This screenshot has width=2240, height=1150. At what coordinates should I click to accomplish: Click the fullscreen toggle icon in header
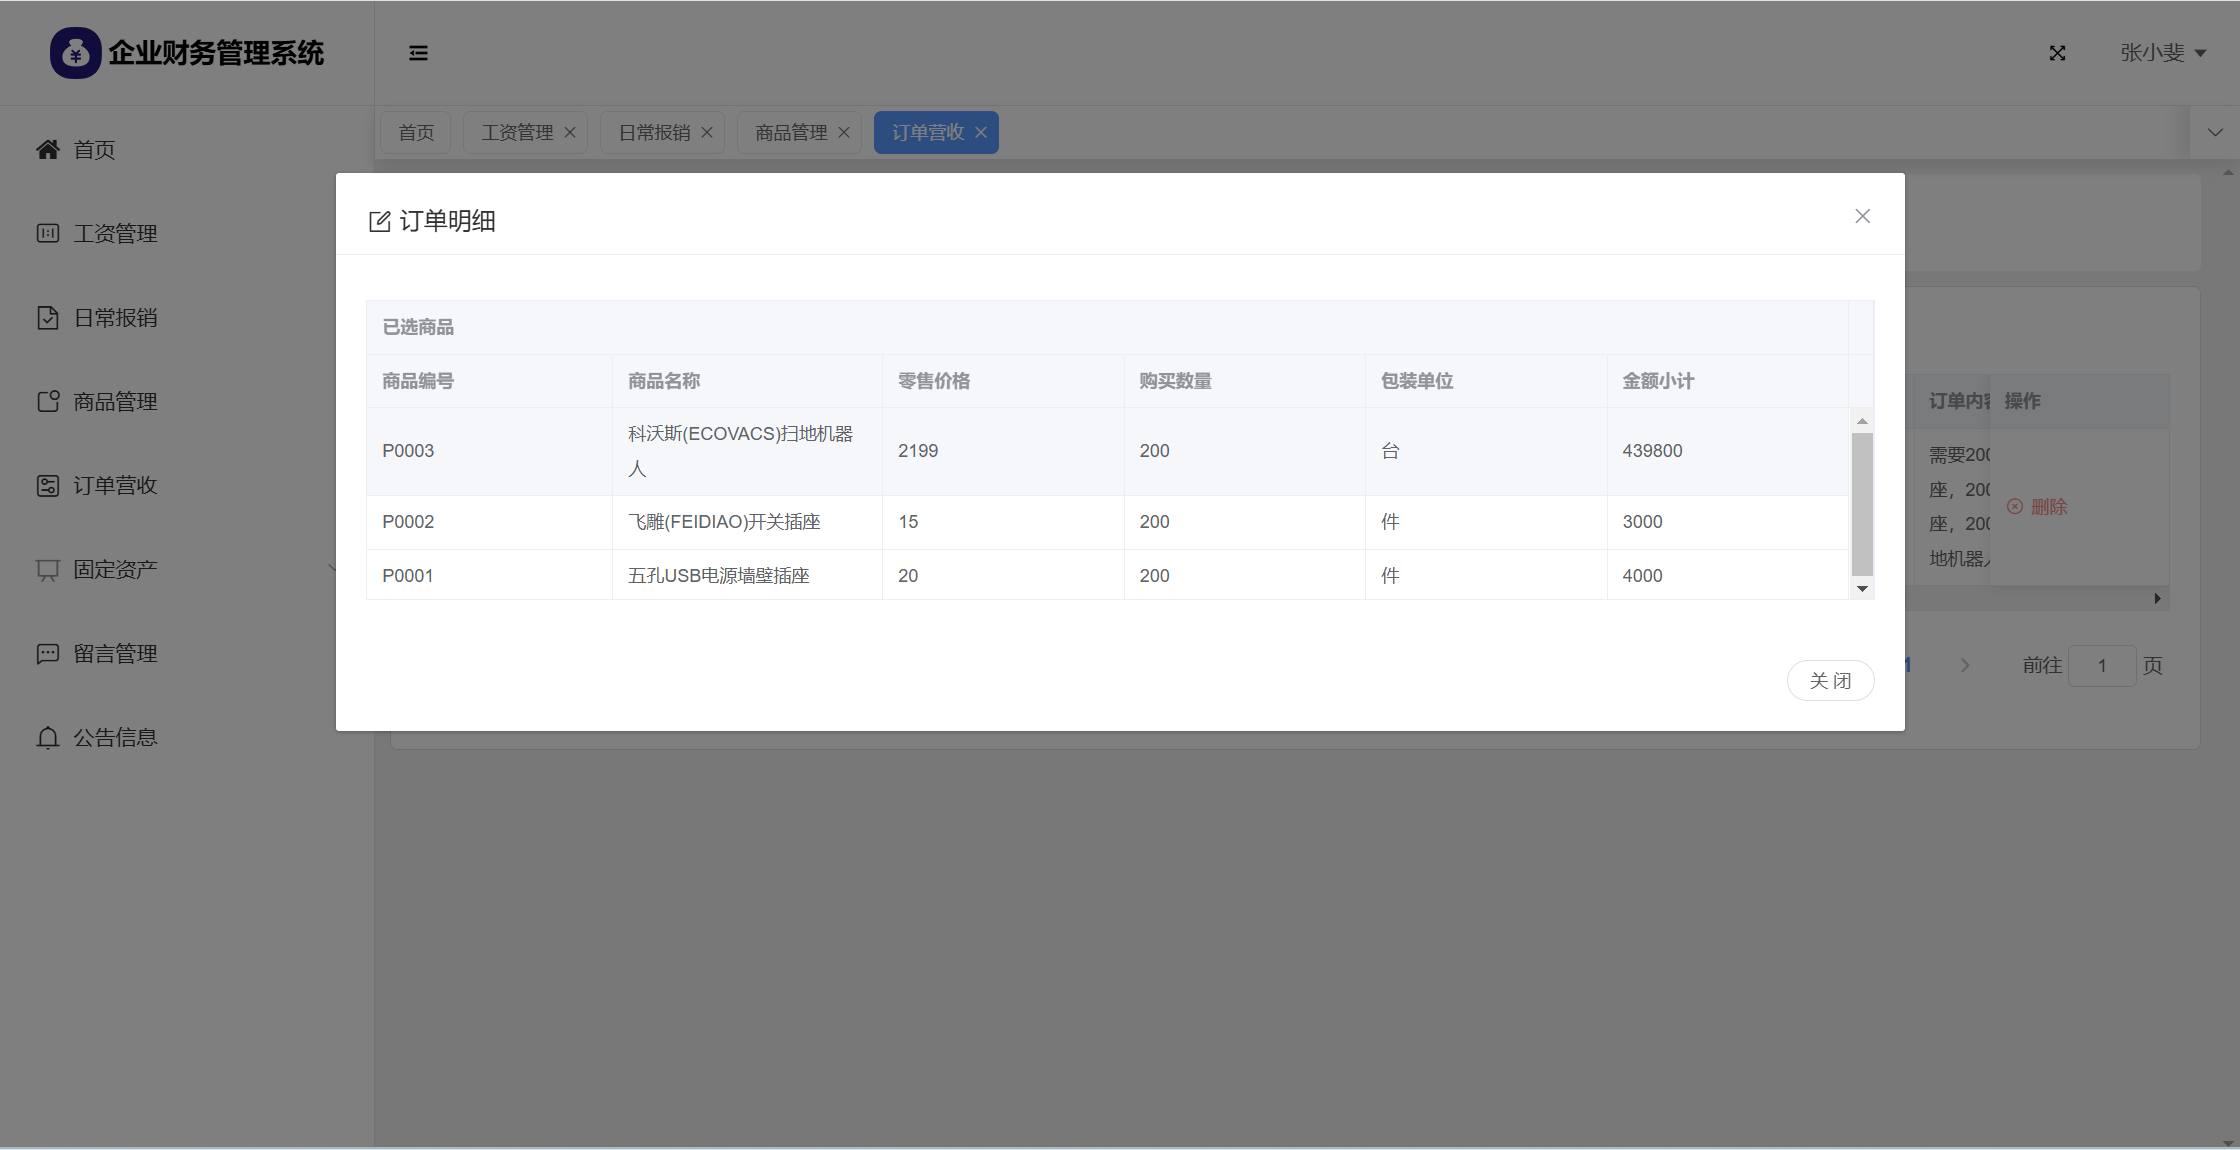click(2057, 53)
